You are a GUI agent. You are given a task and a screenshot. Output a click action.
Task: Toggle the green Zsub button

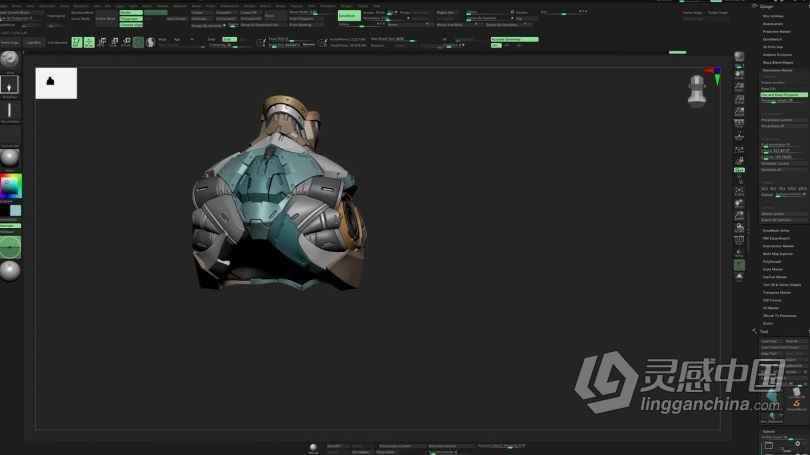(227, 39)
